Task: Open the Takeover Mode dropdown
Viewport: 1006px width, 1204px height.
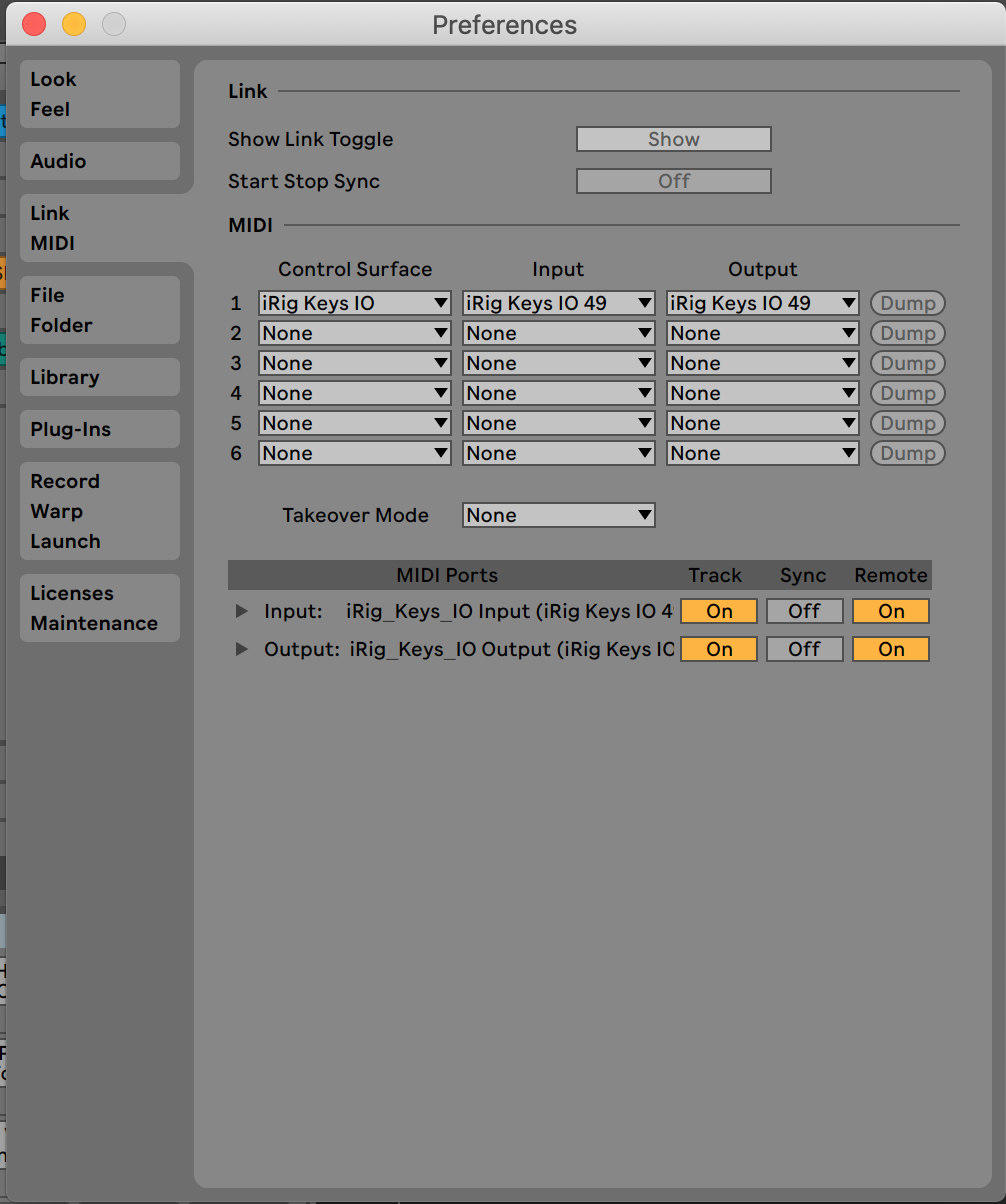Action: pos(558,515)
